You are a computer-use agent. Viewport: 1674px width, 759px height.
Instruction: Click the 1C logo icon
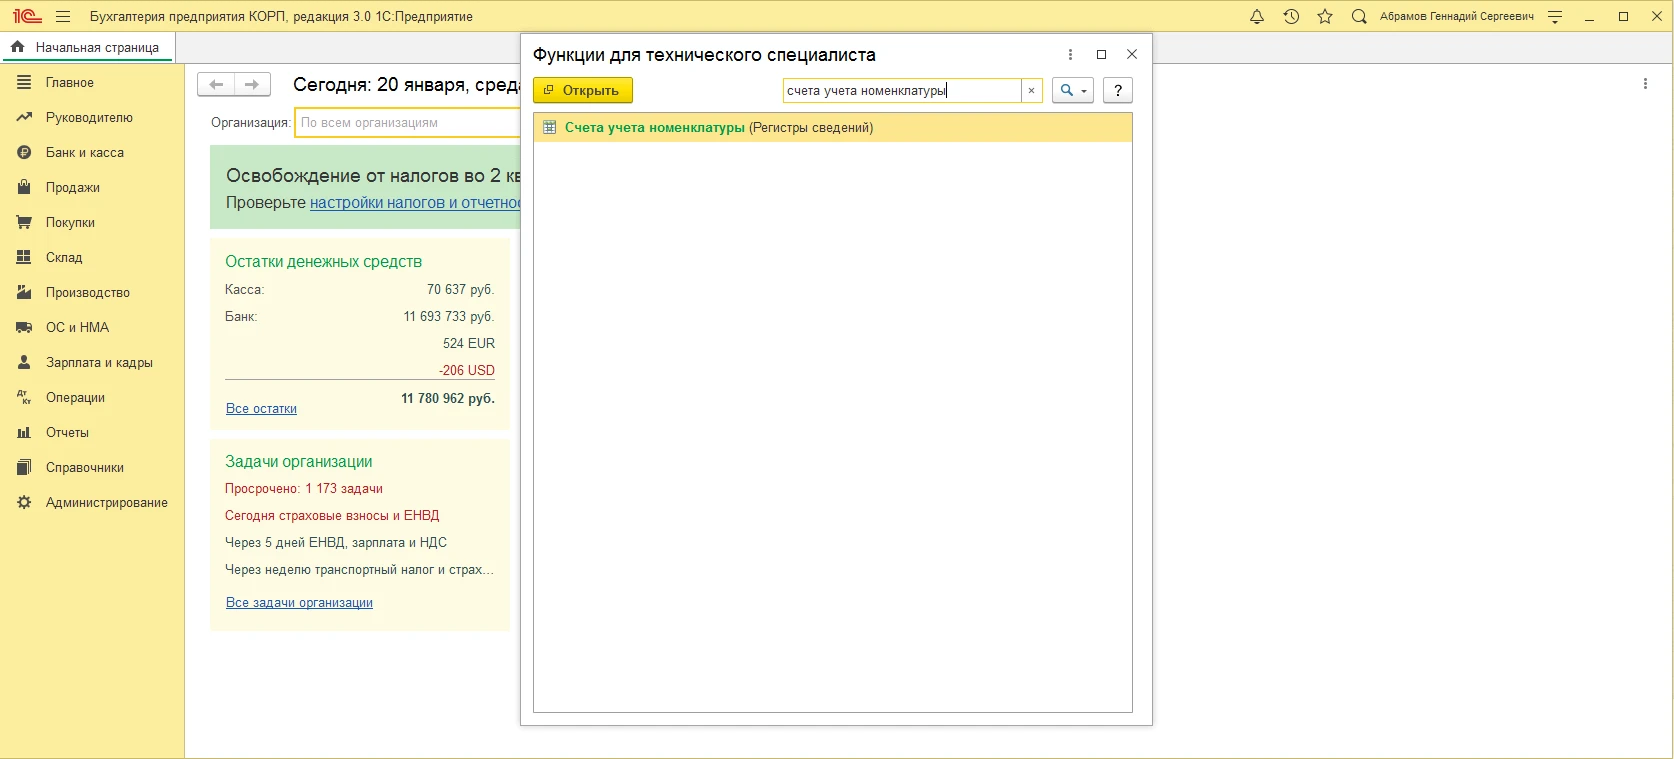tap(26, 17)
